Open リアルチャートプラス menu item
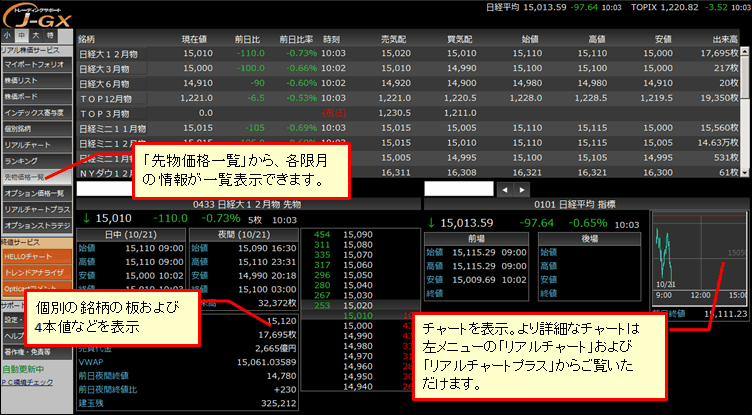Image resolution: width=752 pixels, height=415 pixels. [x=36, y=209]
